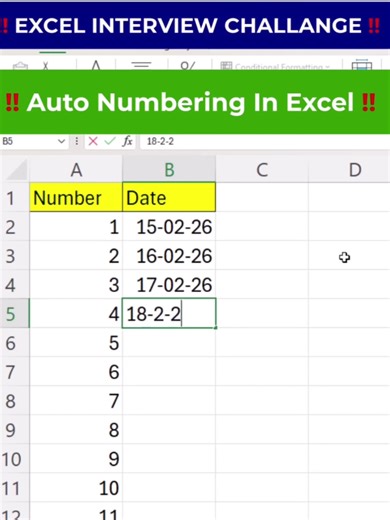This screenshot has width=390, height=520.
Task: Click the fill handle of cell B5
Action: click(216, 328)
